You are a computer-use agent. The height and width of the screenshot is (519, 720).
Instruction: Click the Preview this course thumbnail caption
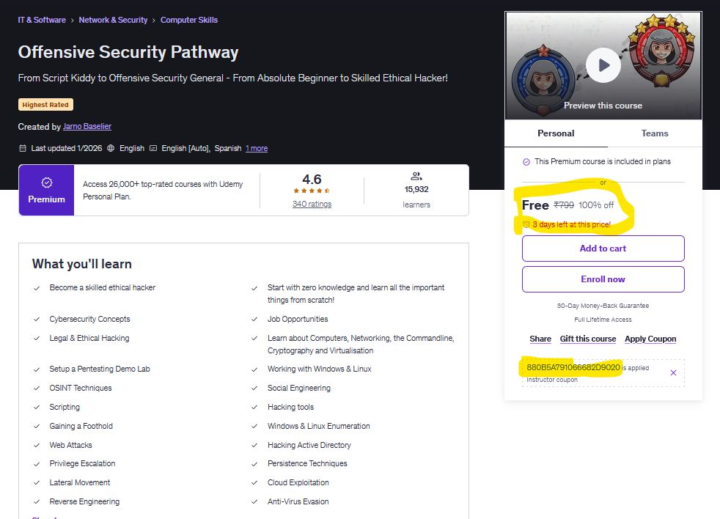[603, 106]
